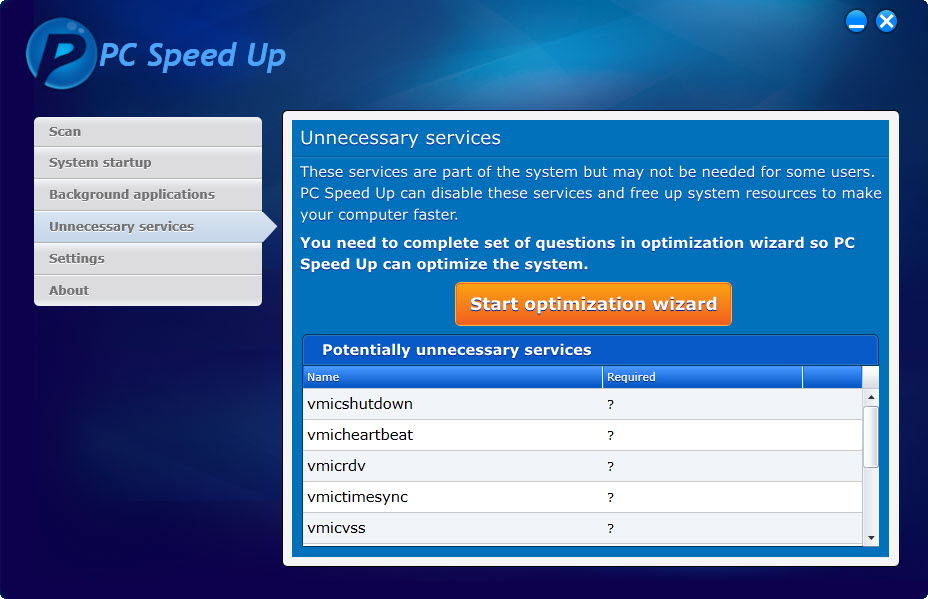Close the PC Speed Up window
The width and height of the screenshot is (928, 599).
(x=887, y=21)
